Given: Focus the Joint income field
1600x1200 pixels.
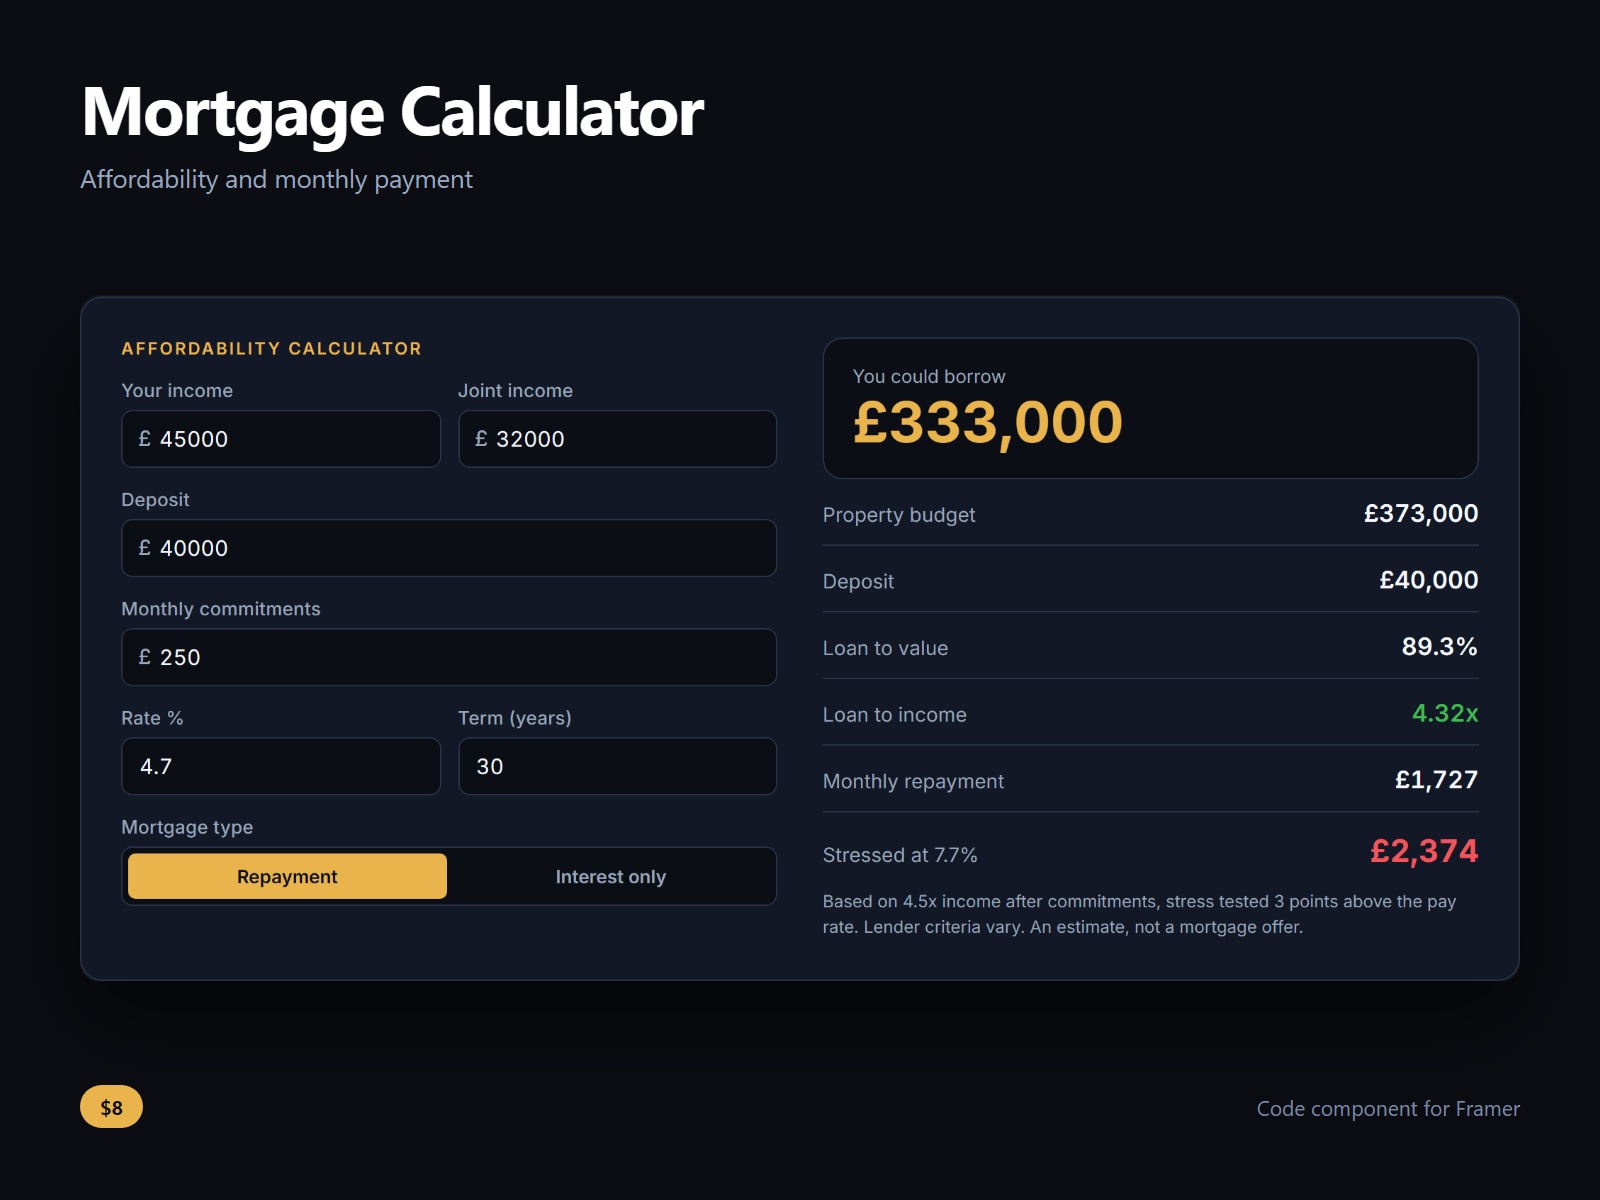Looking at the screenshot, I should click(x=617, y=439).
